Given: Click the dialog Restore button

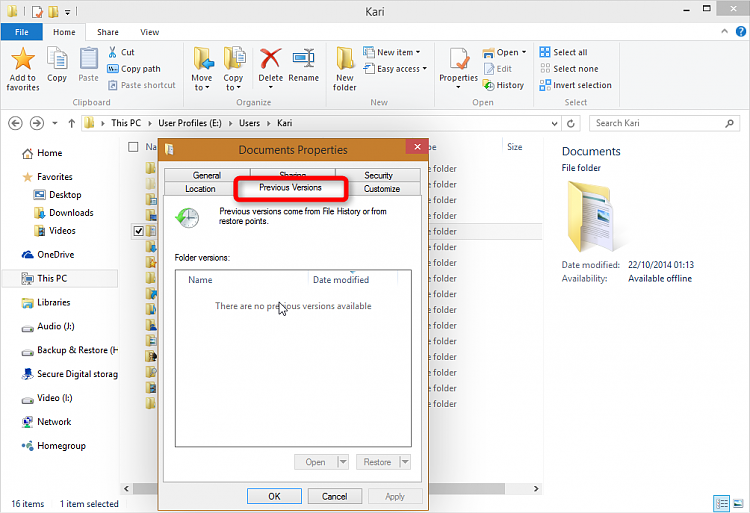Looking at the screenshot, I should coord(377,462).
